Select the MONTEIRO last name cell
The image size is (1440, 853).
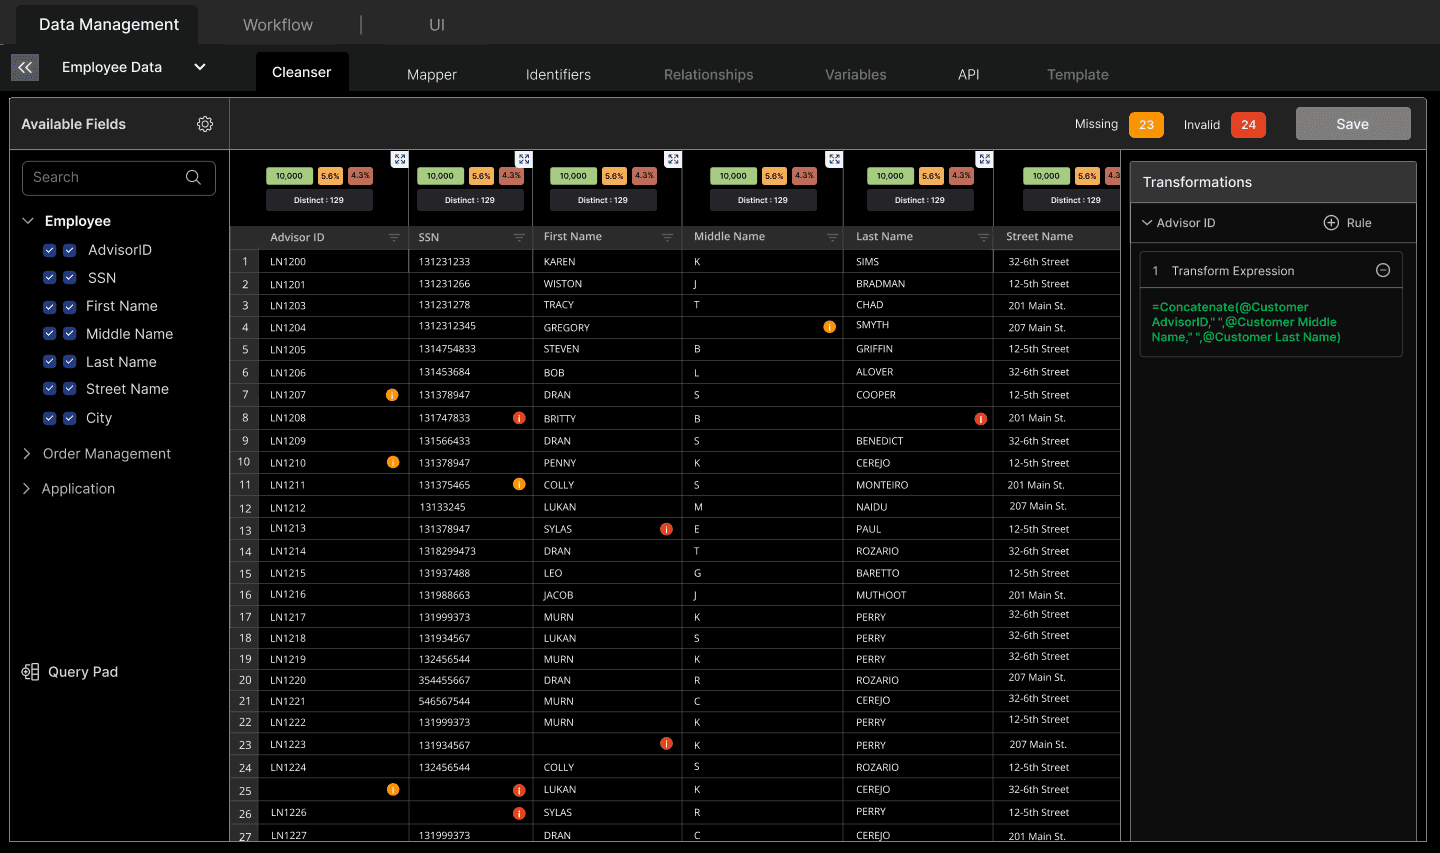(918, 485)
